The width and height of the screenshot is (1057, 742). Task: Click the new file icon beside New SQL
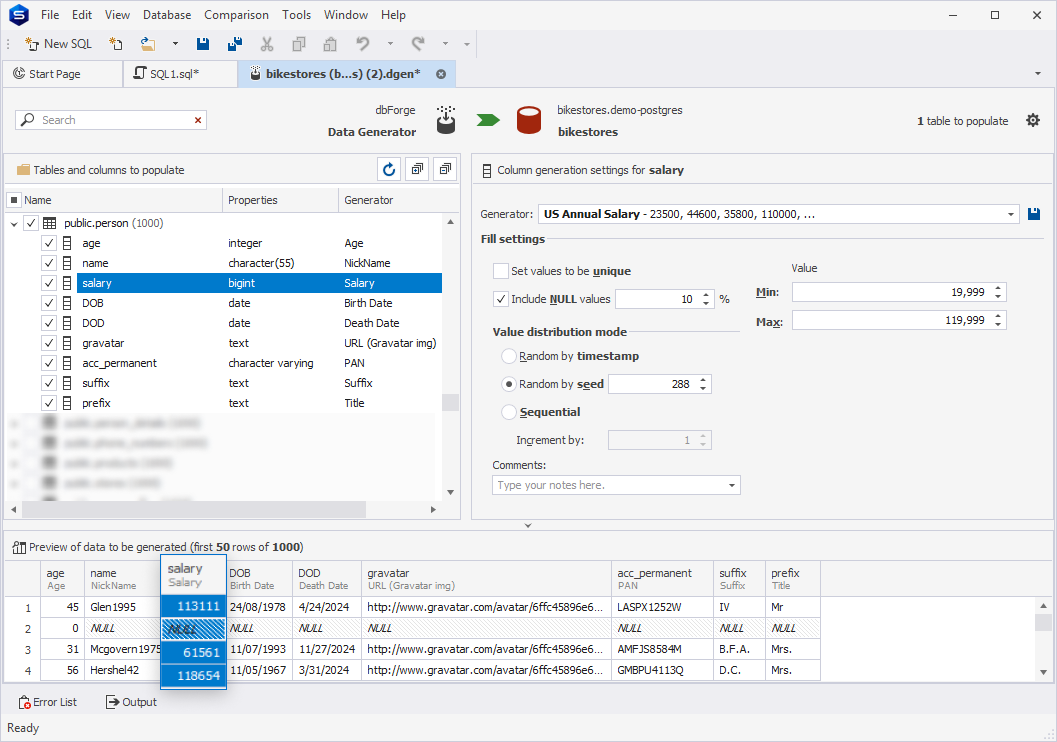coord(116,44)
